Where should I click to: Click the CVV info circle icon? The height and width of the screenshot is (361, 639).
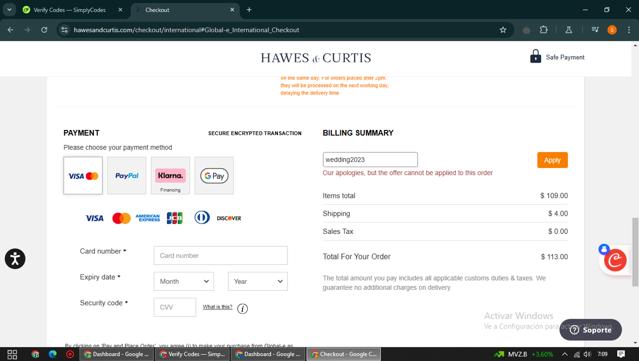click(x=242, y=308)
